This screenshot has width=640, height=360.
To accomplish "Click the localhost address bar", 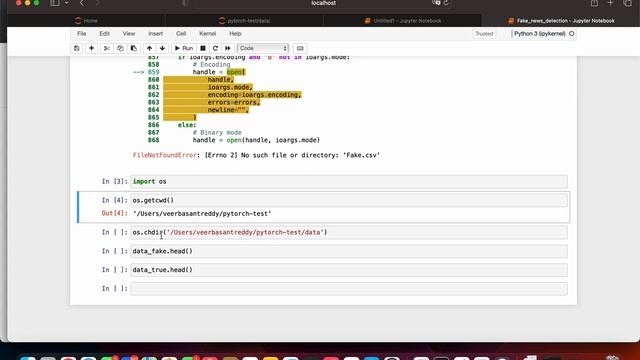I will [x=324, y=3].
